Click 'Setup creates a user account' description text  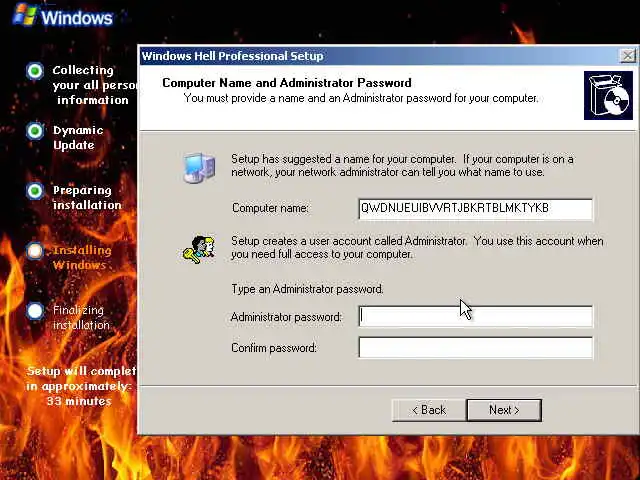(x=417, y=247)
